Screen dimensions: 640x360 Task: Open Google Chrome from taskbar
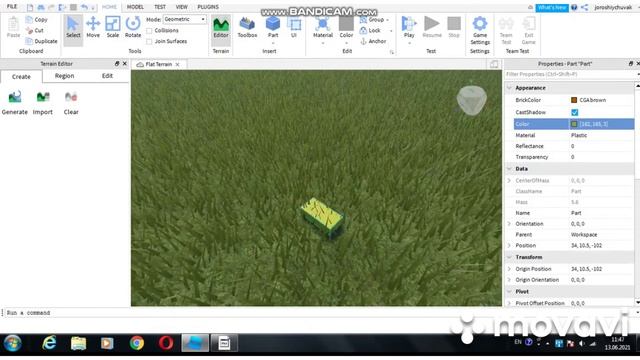pos(137,343)
